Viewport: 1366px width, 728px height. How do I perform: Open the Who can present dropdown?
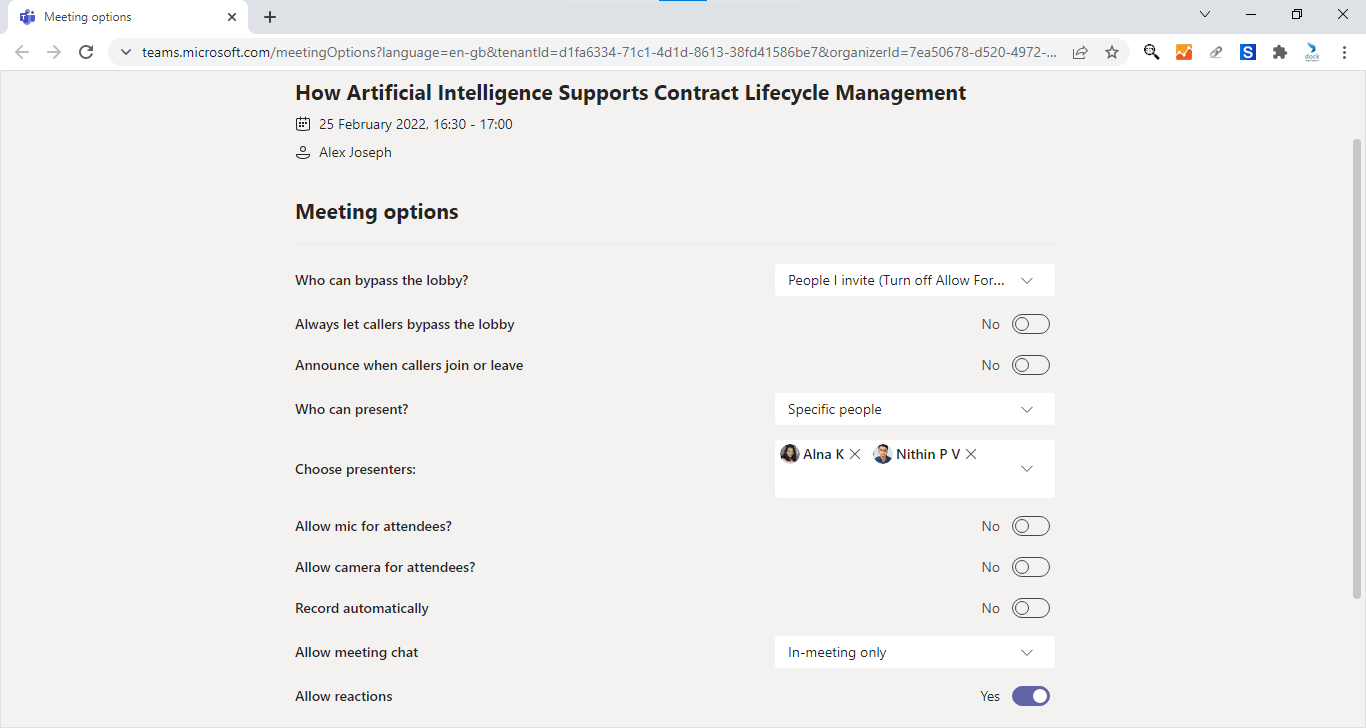[914, 408]
